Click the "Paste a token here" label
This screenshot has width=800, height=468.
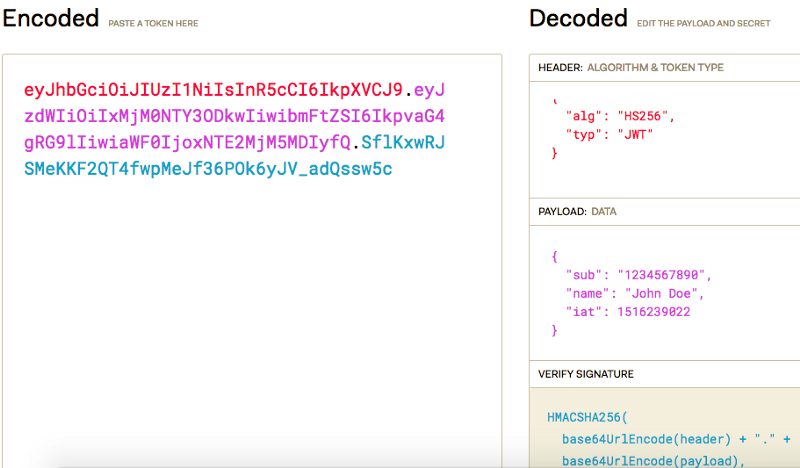[153, 23]
